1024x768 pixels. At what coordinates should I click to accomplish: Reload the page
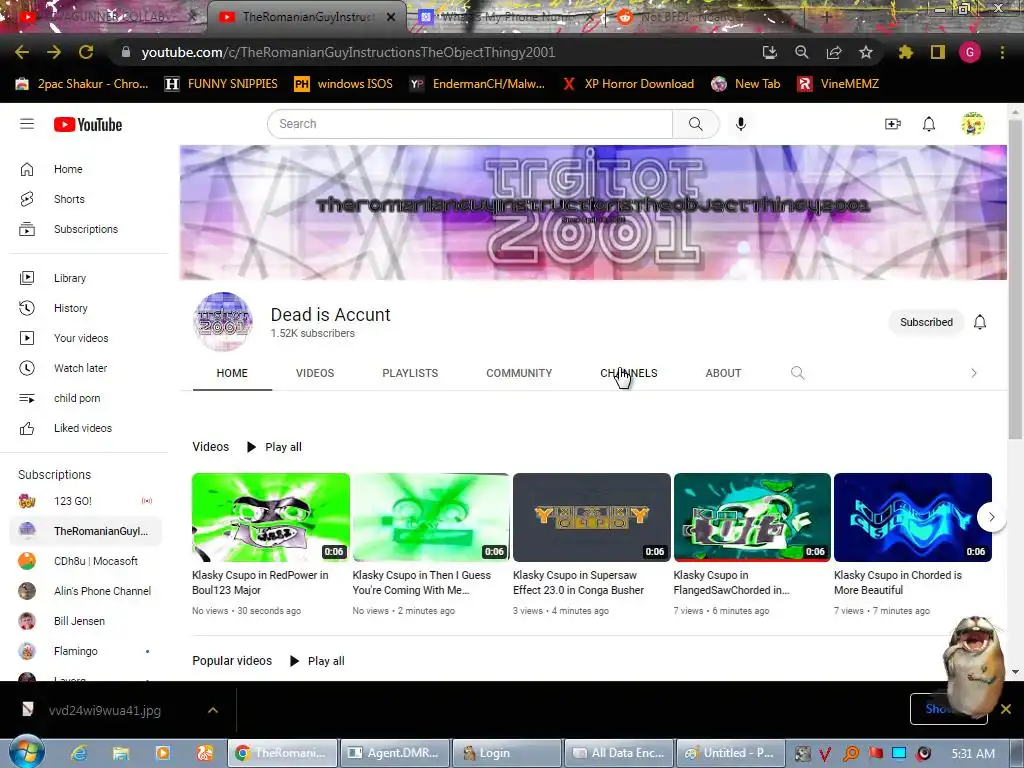click(86, 52)
